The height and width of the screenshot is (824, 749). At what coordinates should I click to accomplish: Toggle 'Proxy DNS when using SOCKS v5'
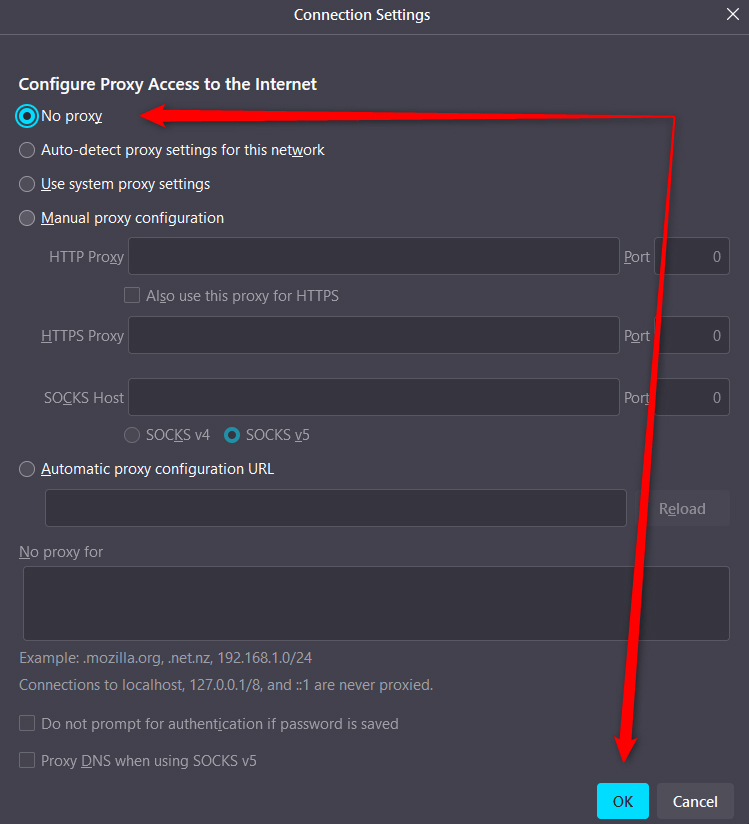point(26,760)
